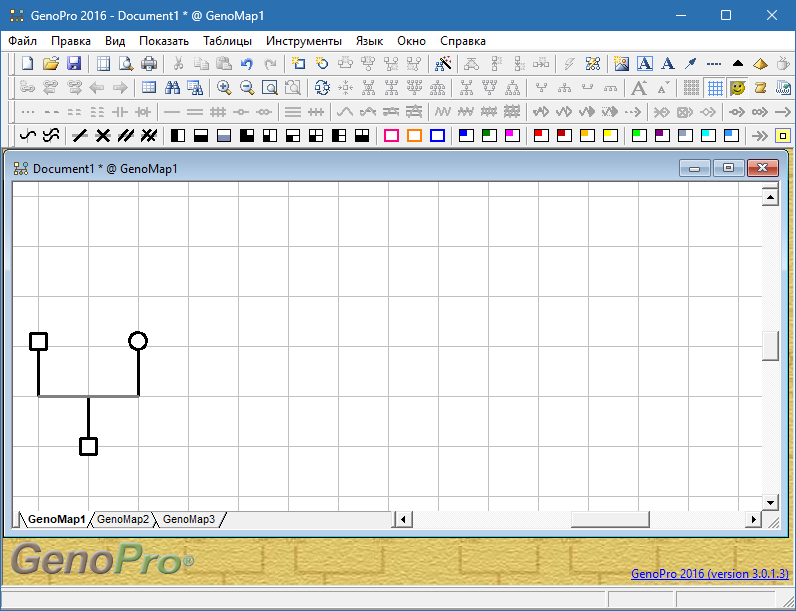This screenshot has height=611, width=796.
Task: Pick the yellow corner color swatch
Action: pos(610,135)
